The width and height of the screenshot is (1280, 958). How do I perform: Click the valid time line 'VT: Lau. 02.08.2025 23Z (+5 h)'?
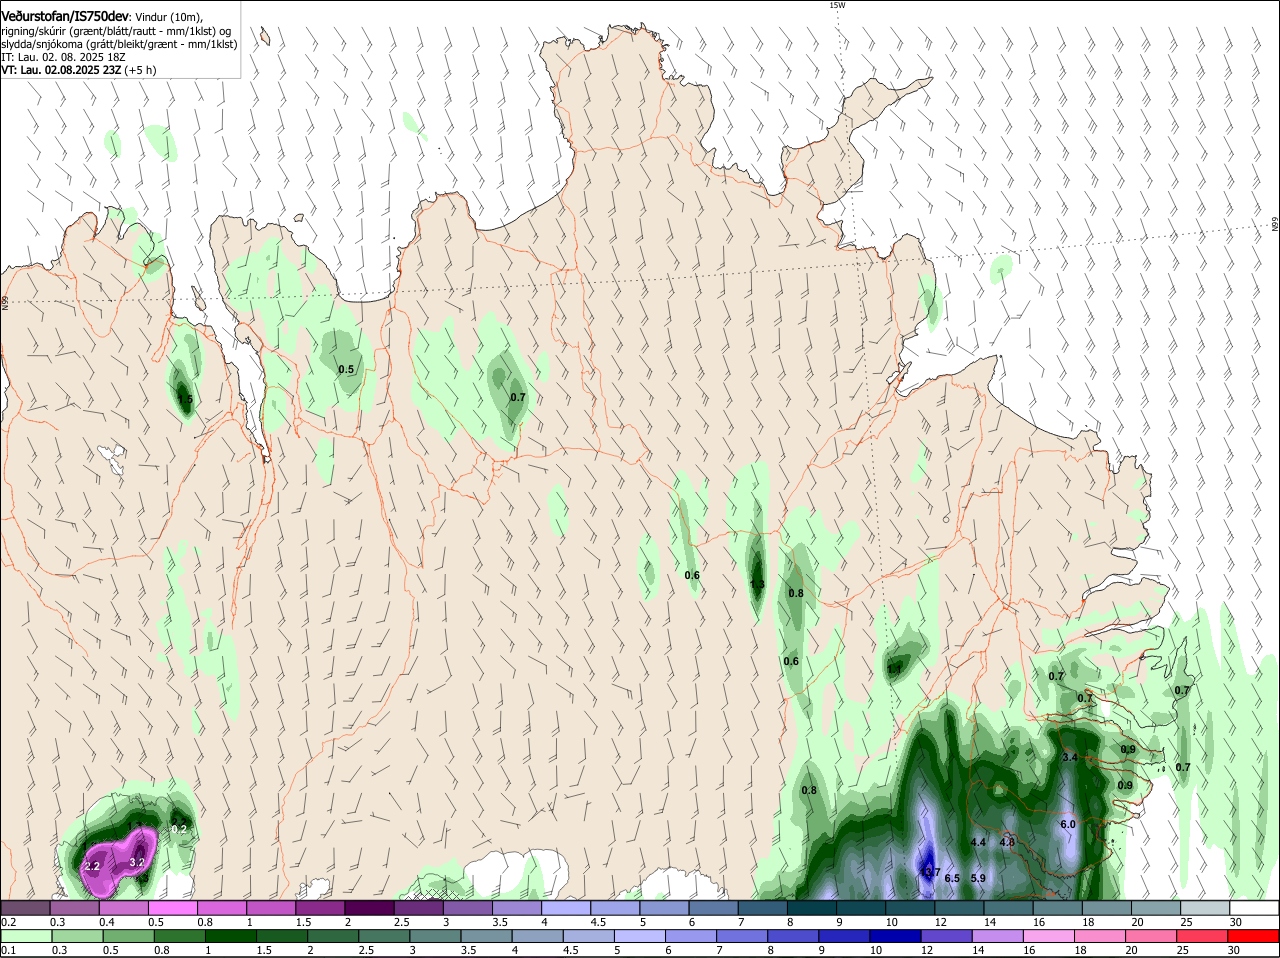click(x=78, y=70)
